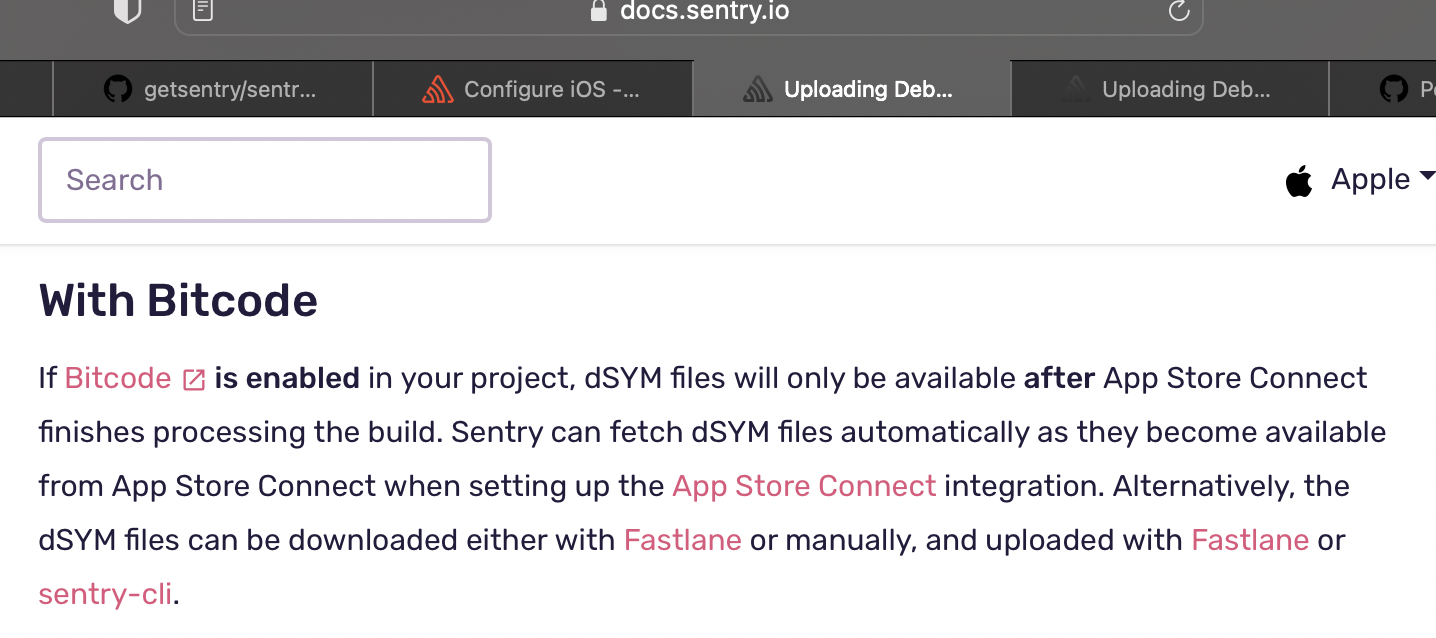Open the Apple platform dropdown

[x=1371, y=179]
